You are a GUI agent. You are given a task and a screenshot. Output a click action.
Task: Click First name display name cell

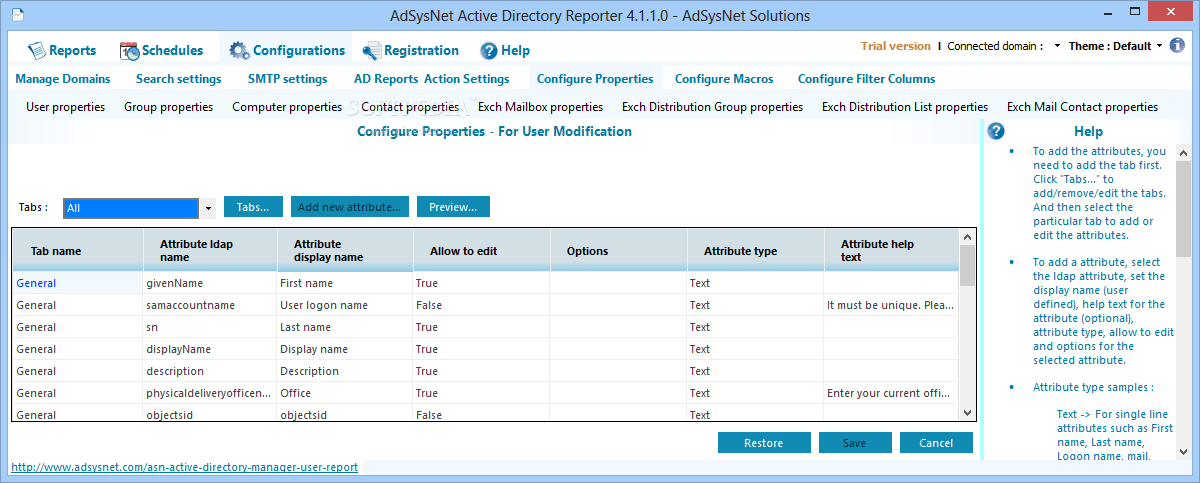345,283
